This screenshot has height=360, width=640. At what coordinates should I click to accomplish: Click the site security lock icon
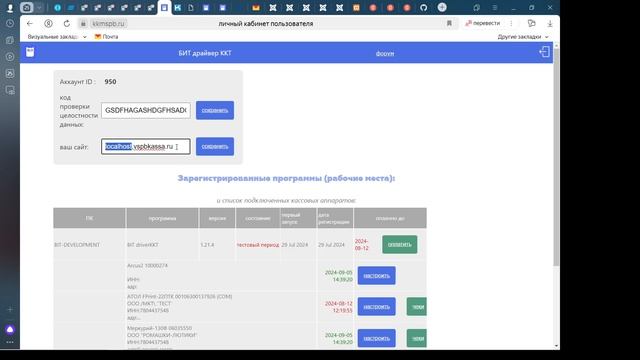coord(83,24)
